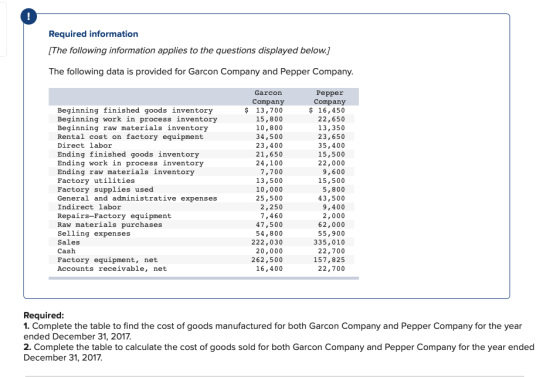This screenshot has height=377, width=560.
Task: Click Garcon value 10,800
Action: click(269, 128)
